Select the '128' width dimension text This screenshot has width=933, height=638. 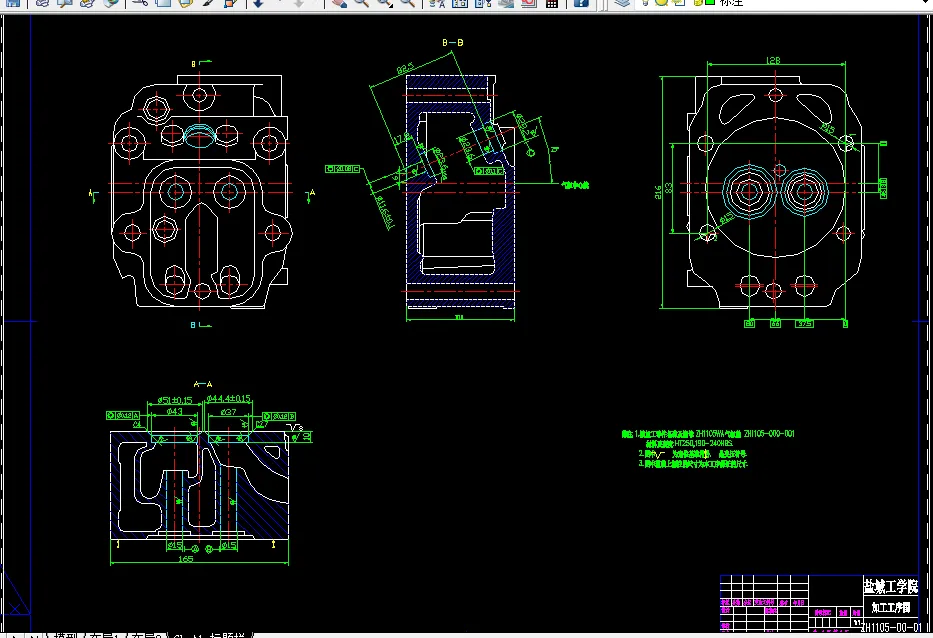tap(773, 61)
